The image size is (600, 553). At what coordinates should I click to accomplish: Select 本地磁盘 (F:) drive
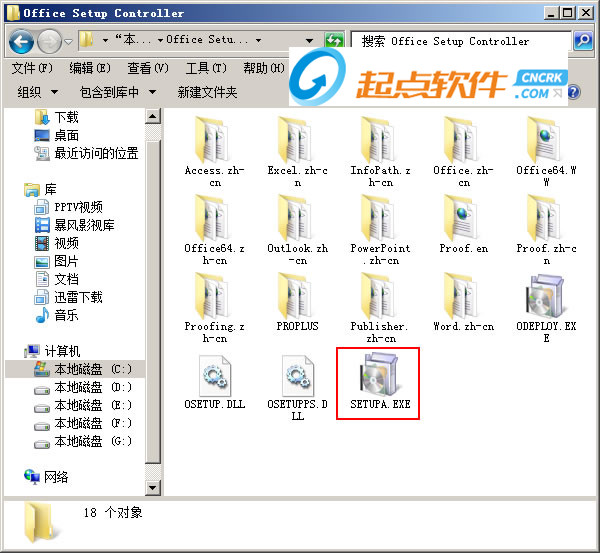pos(83,423)
